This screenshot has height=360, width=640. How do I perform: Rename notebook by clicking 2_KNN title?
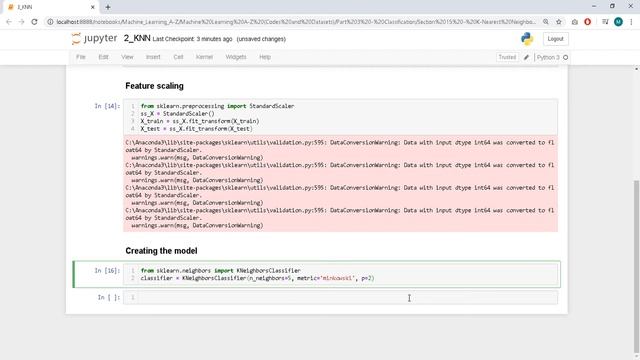pos(137,38)
